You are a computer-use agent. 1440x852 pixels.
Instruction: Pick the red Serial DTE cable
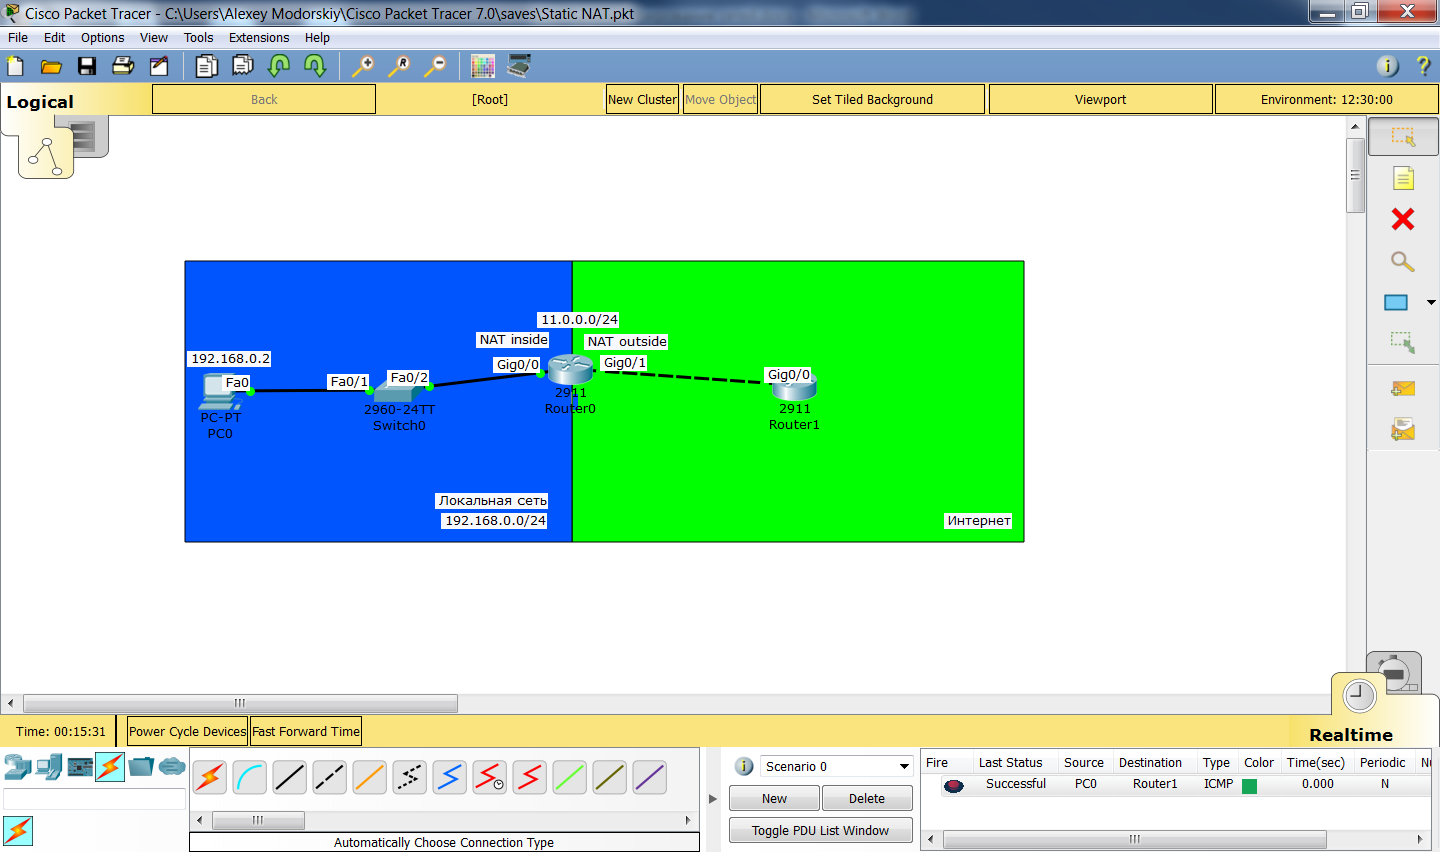(x=530, y=777)
